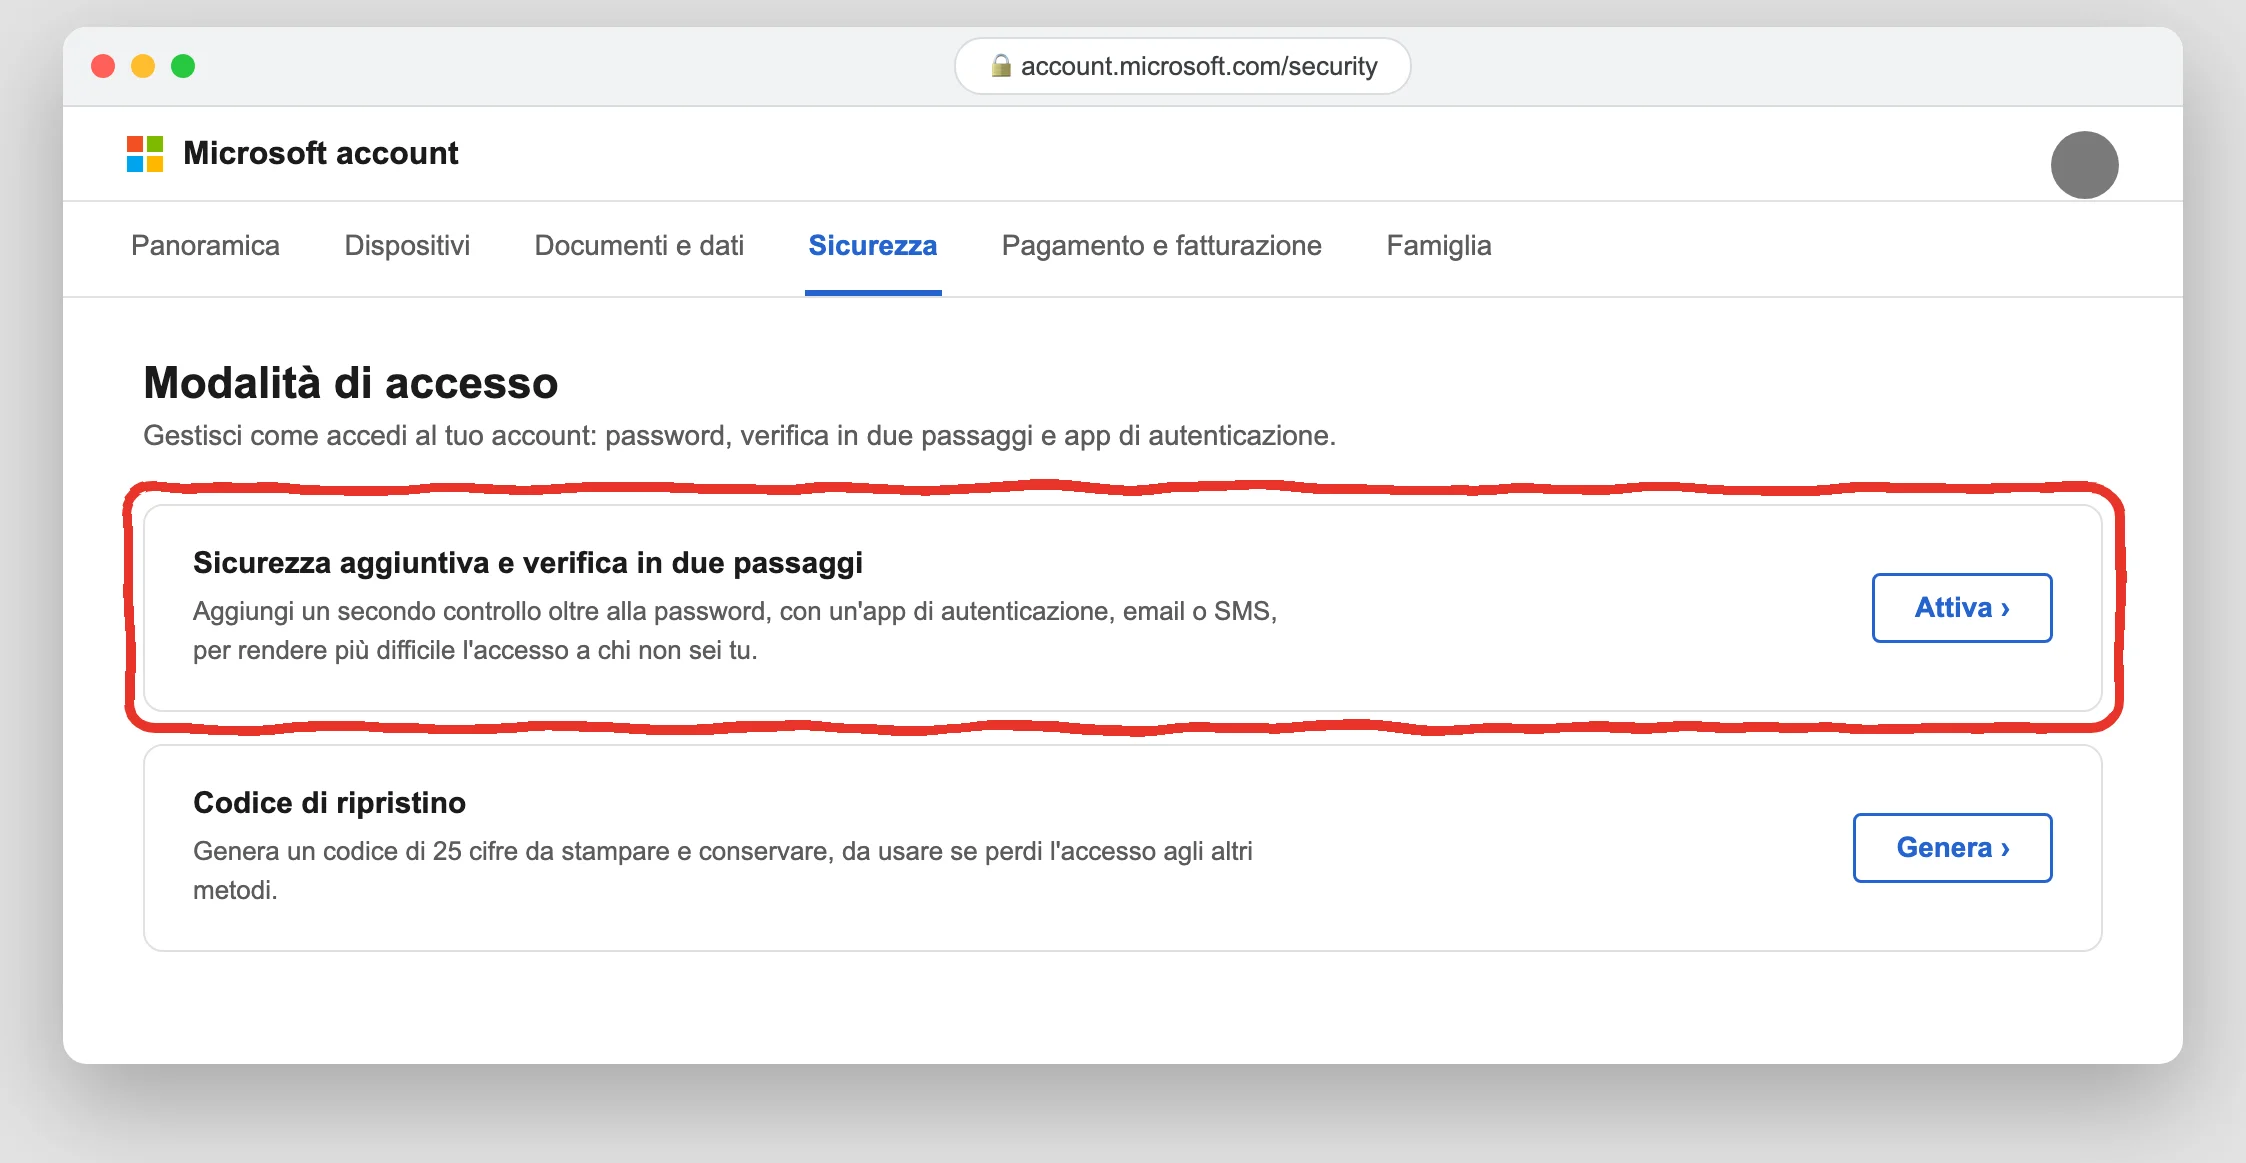Click the Microsoft four-color logo

(x=145, y=154)
